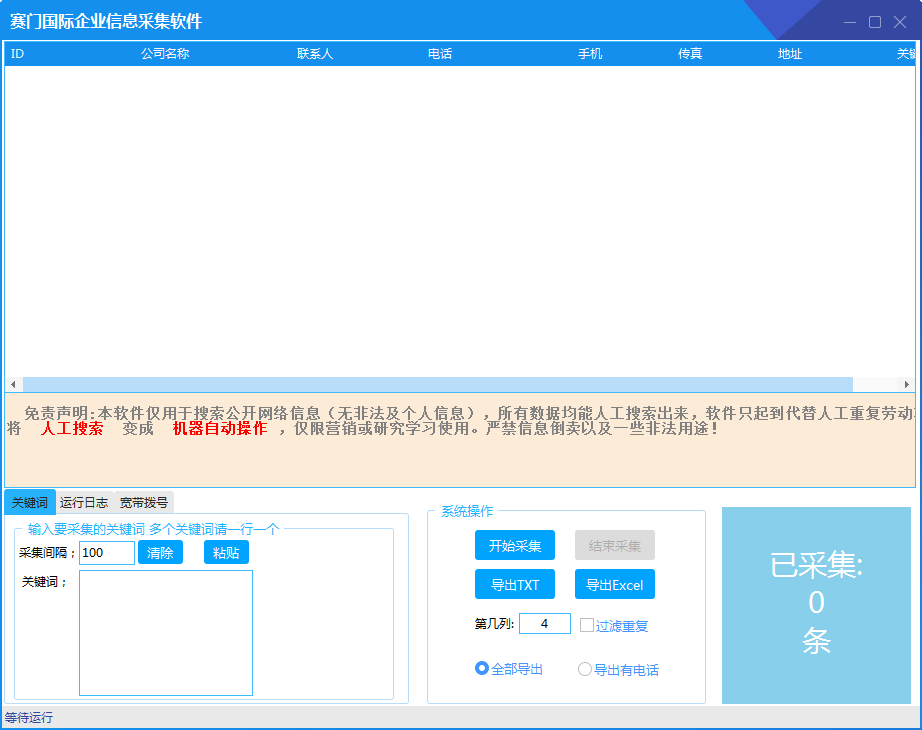Screen dimensions: 922x730
Task: Click the horizontal scrollbar right arrow
Action: tap(907, 384)
